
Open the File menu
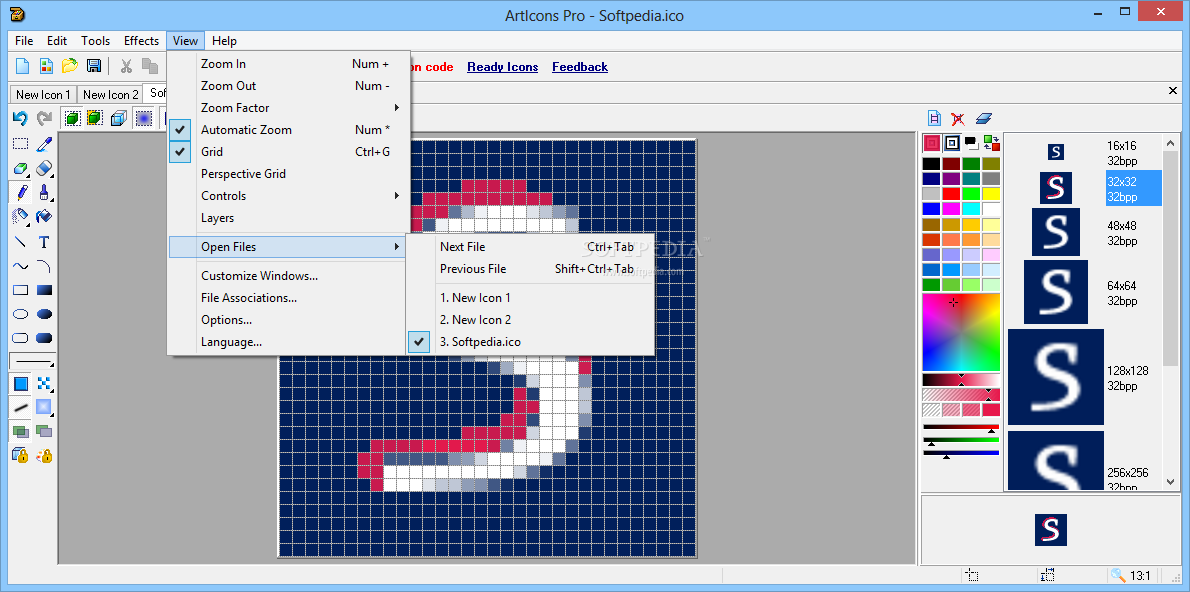point(24,41)
